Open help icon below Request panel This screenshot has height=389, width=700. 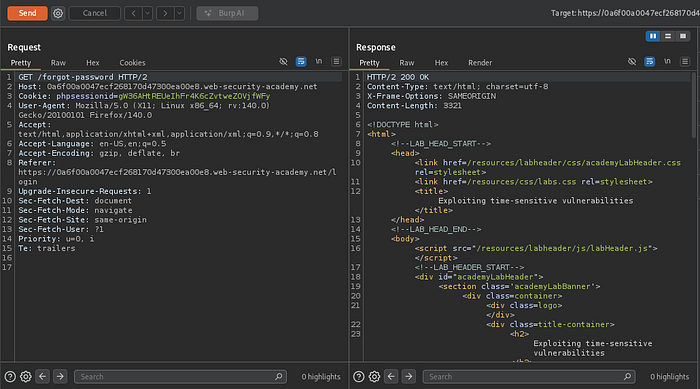[x=10, y=376]
